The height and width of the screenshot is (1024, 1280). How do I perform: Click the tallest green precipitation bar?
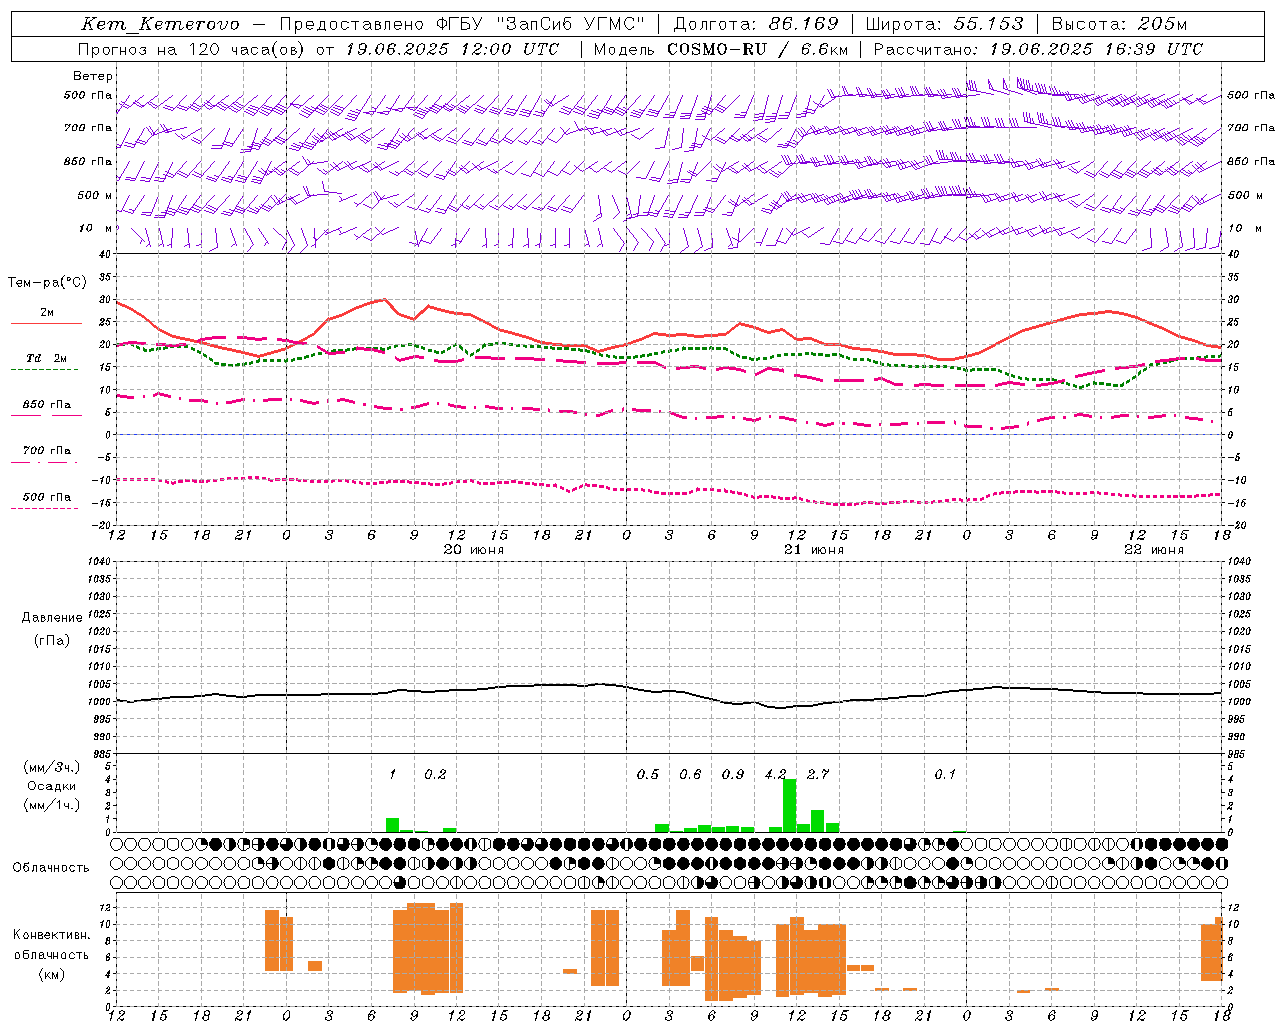pos(789,805)
